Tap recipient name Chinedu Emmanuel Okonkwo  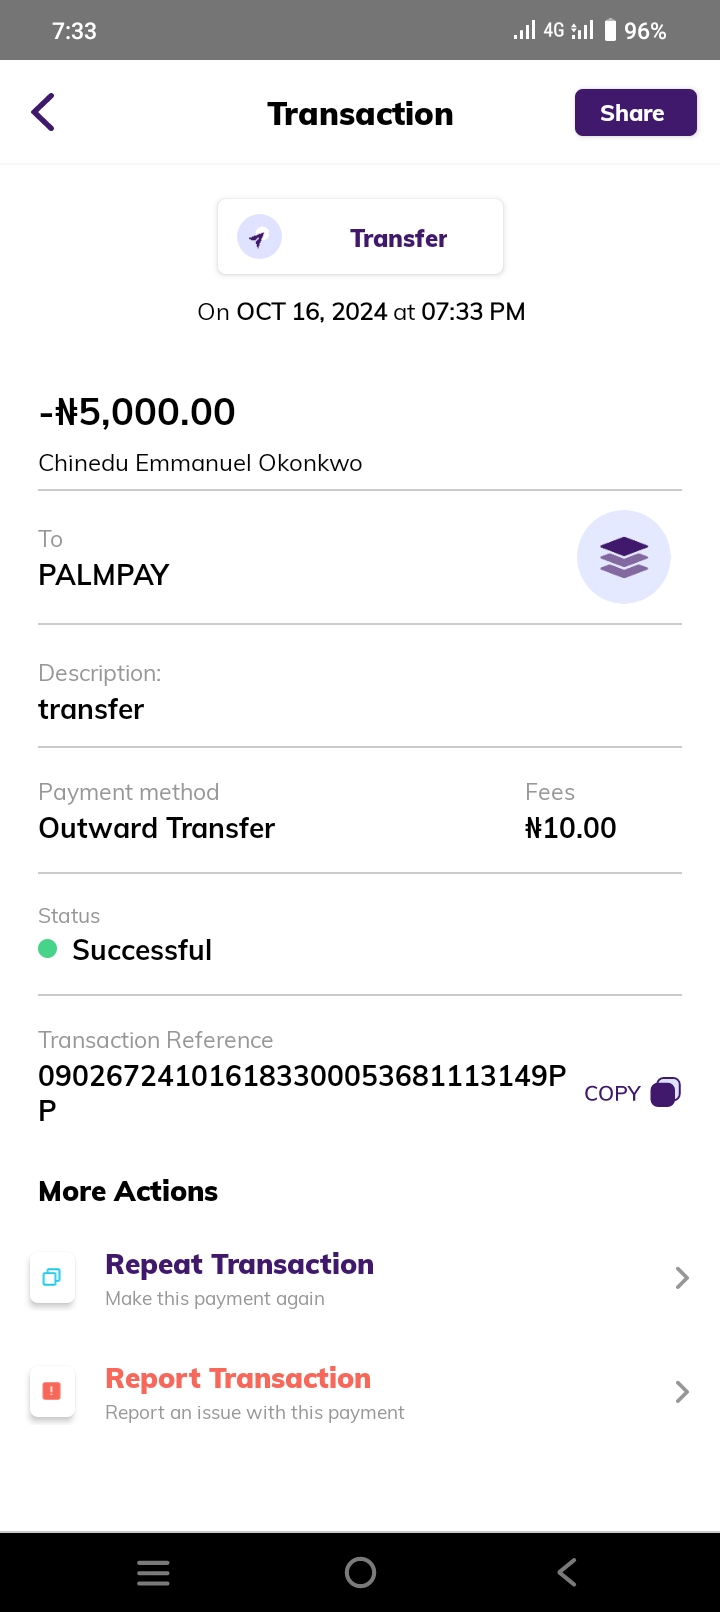[200, 463]
